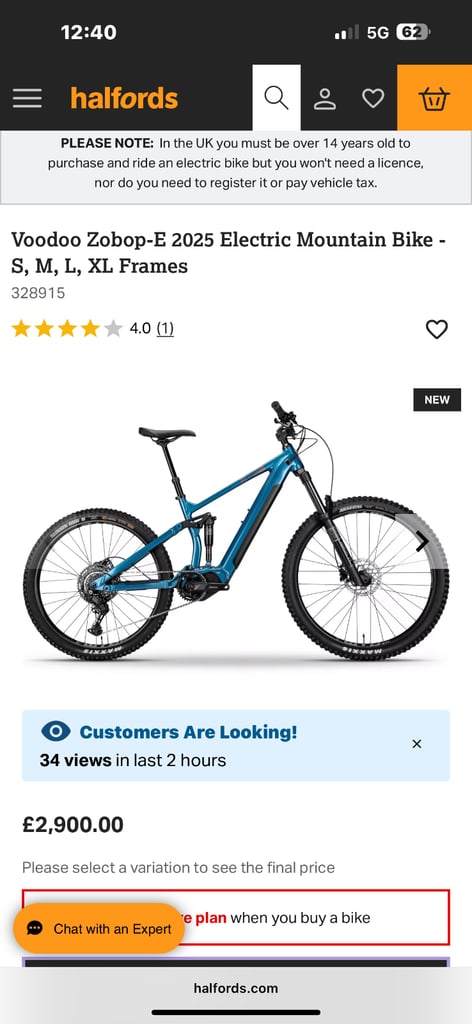Open the chat bubble icon

[35, 929]
